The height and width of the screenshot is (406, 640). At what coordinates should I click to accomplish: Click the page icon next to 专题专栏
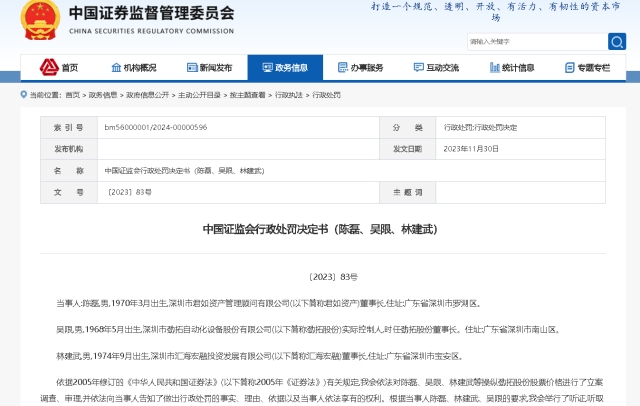[x=570, y=68]
